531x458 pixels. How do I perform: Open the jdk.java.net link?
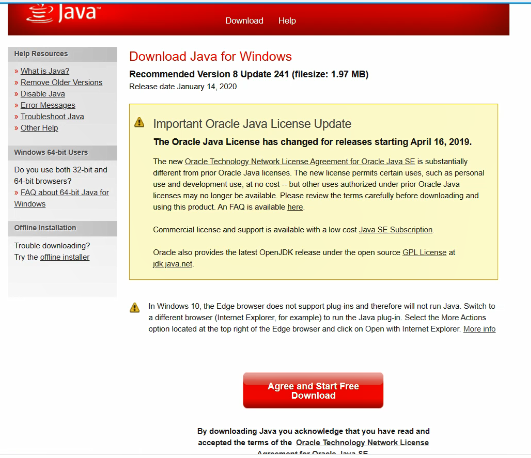coord(173,264)
